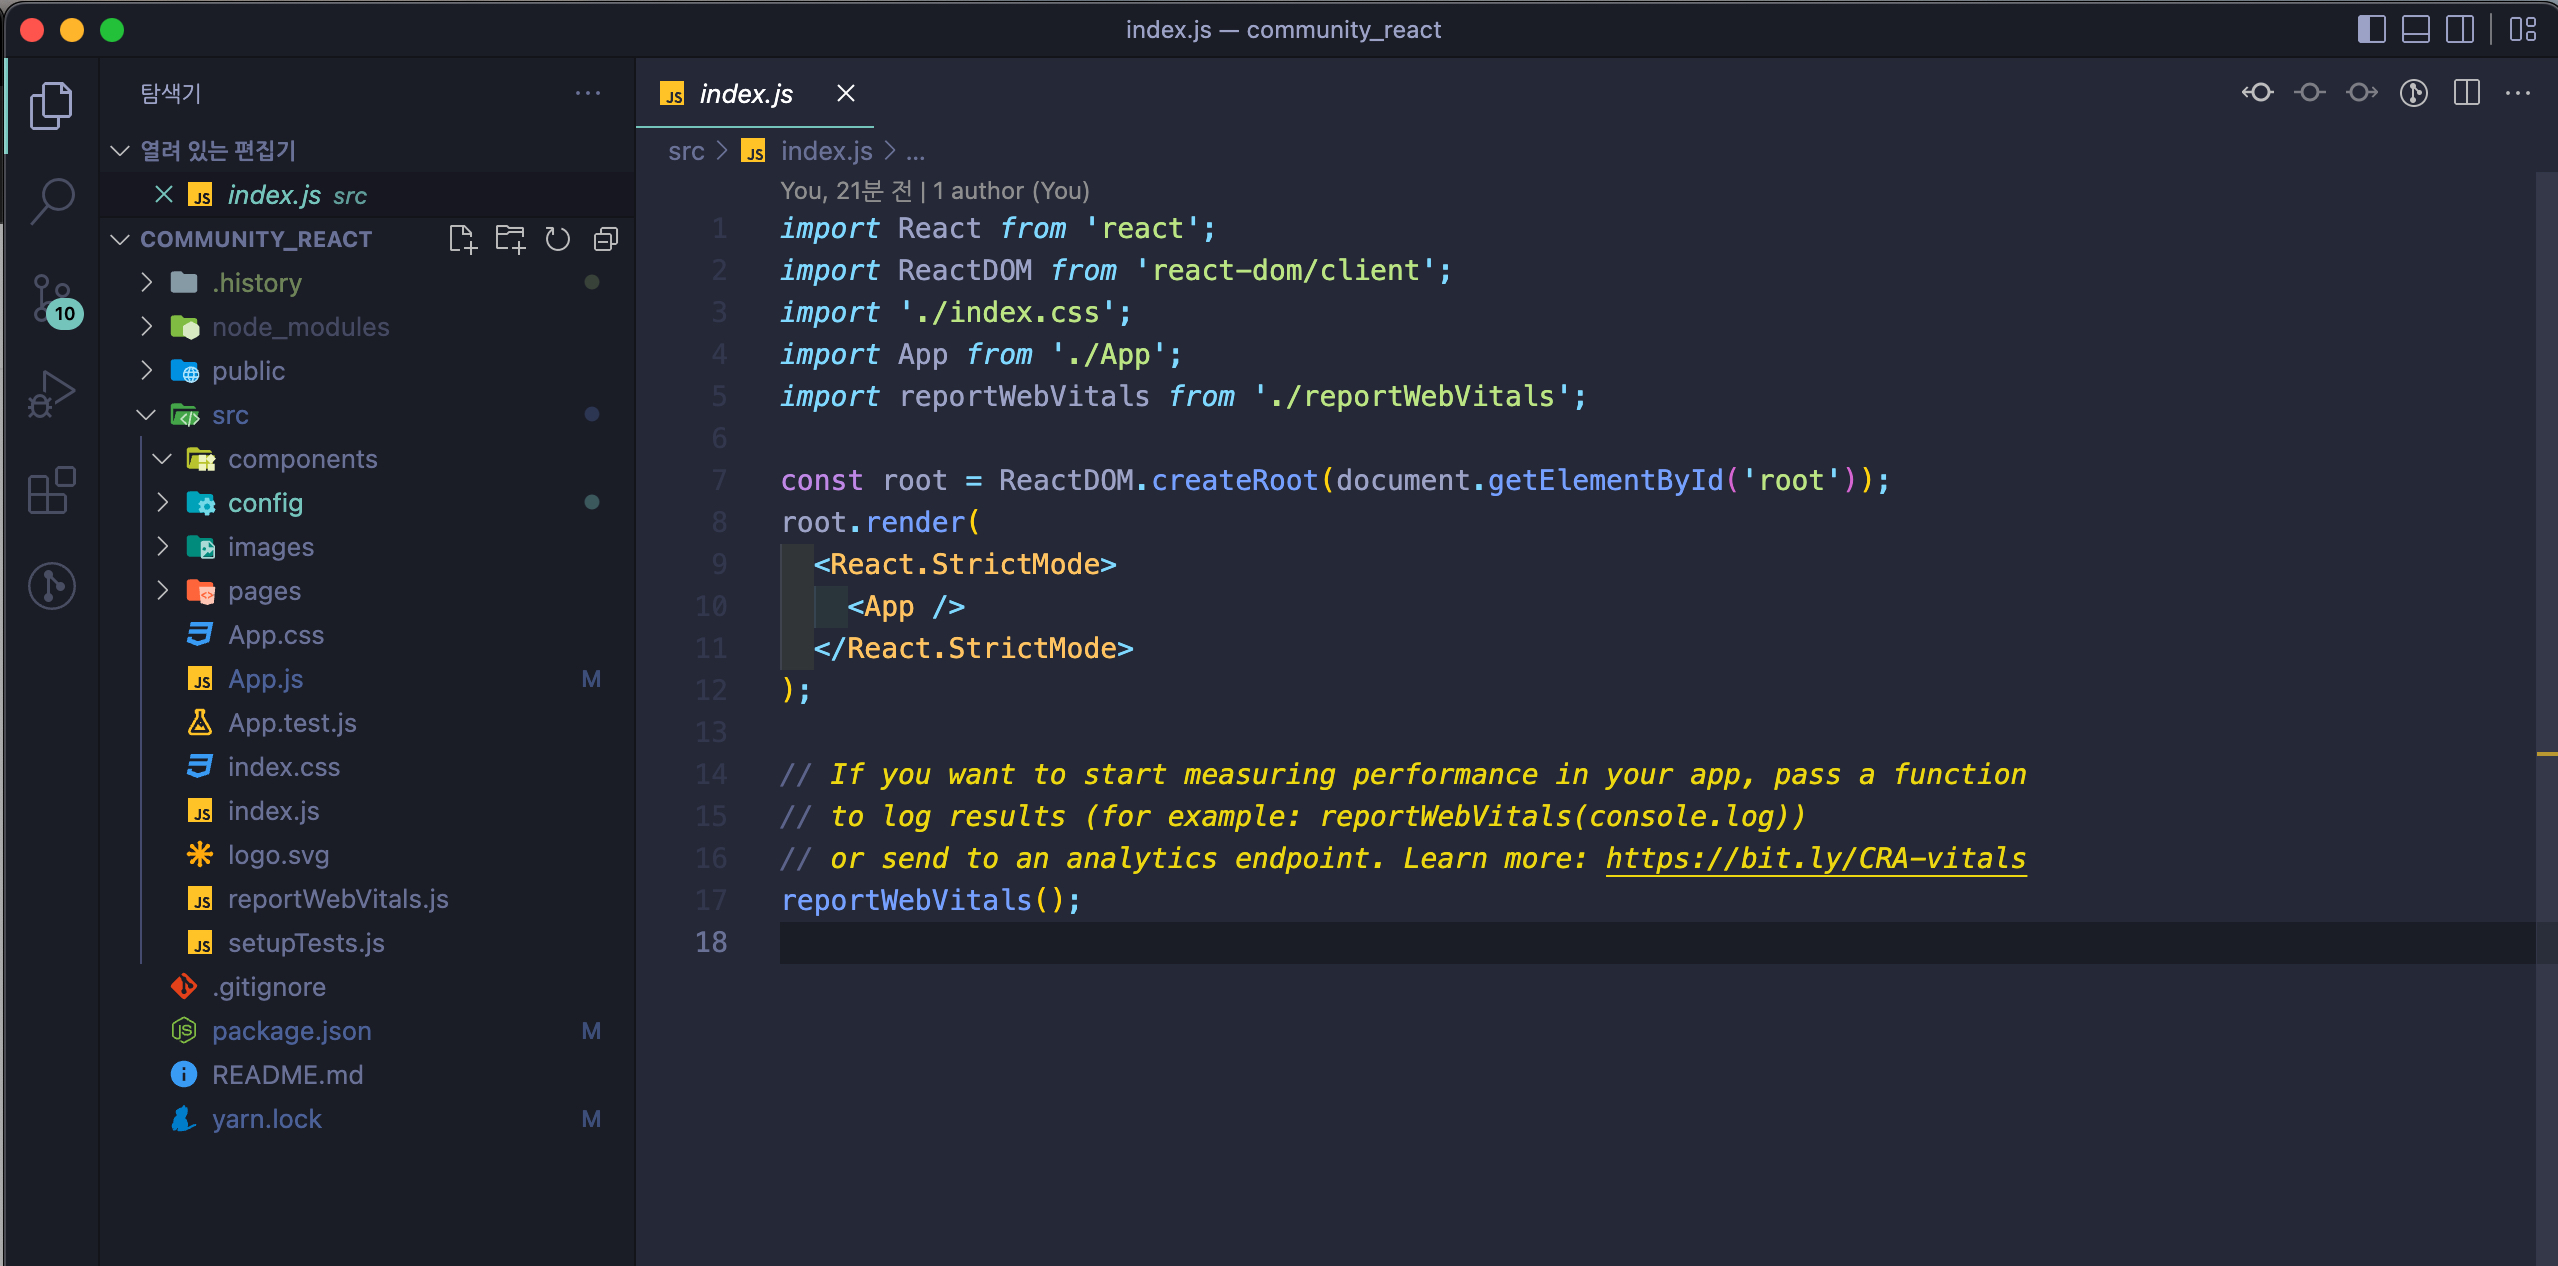Select the index.js editor tab

745,94
